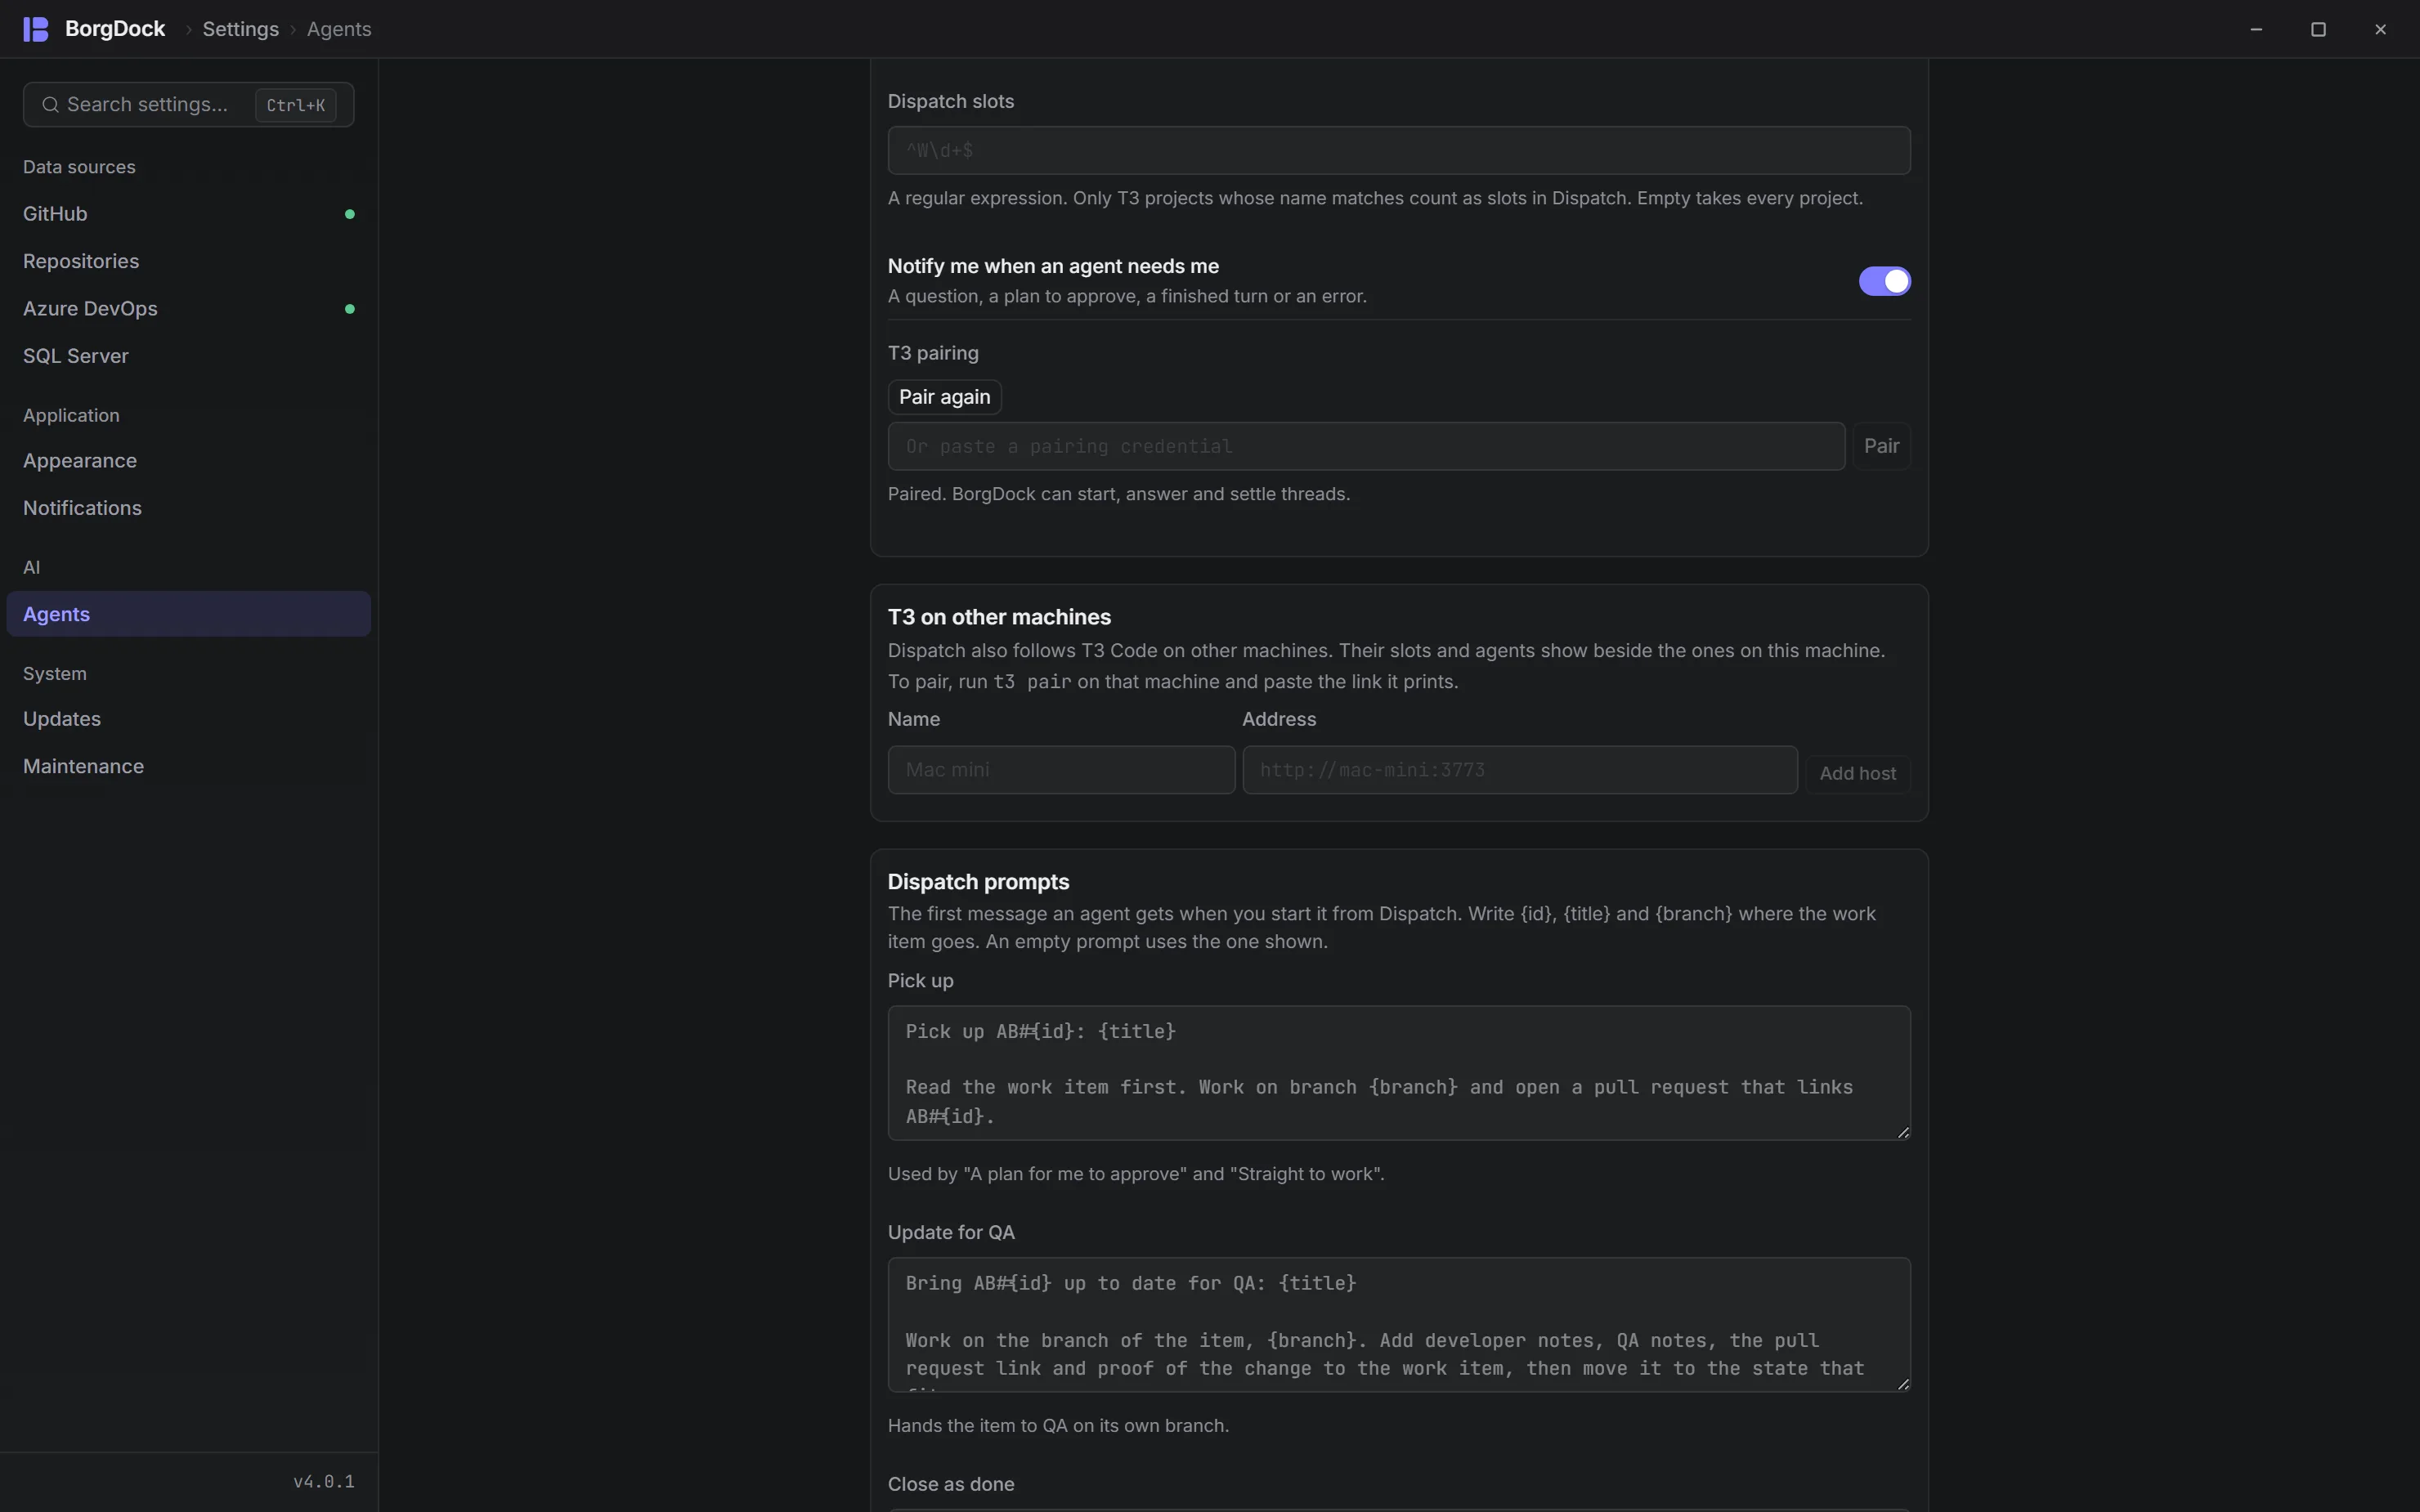This screenshot has width=2420, height=1512.
Task: Click the BorgDock app name in title bar
Action: (115, 29)
